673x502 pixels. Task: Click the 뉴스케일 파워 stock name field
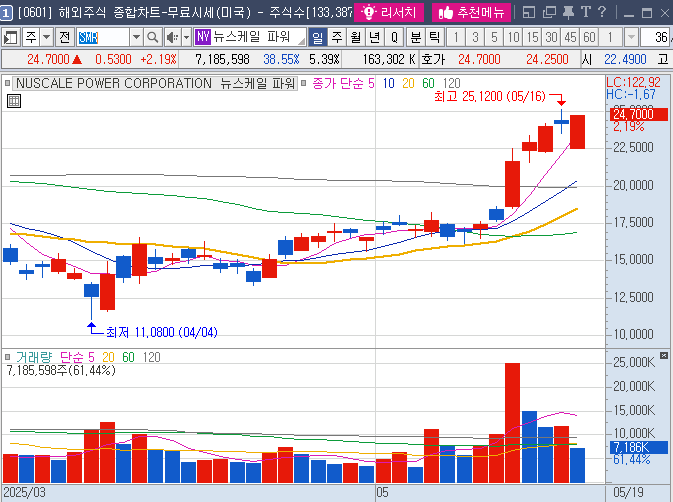259,37
